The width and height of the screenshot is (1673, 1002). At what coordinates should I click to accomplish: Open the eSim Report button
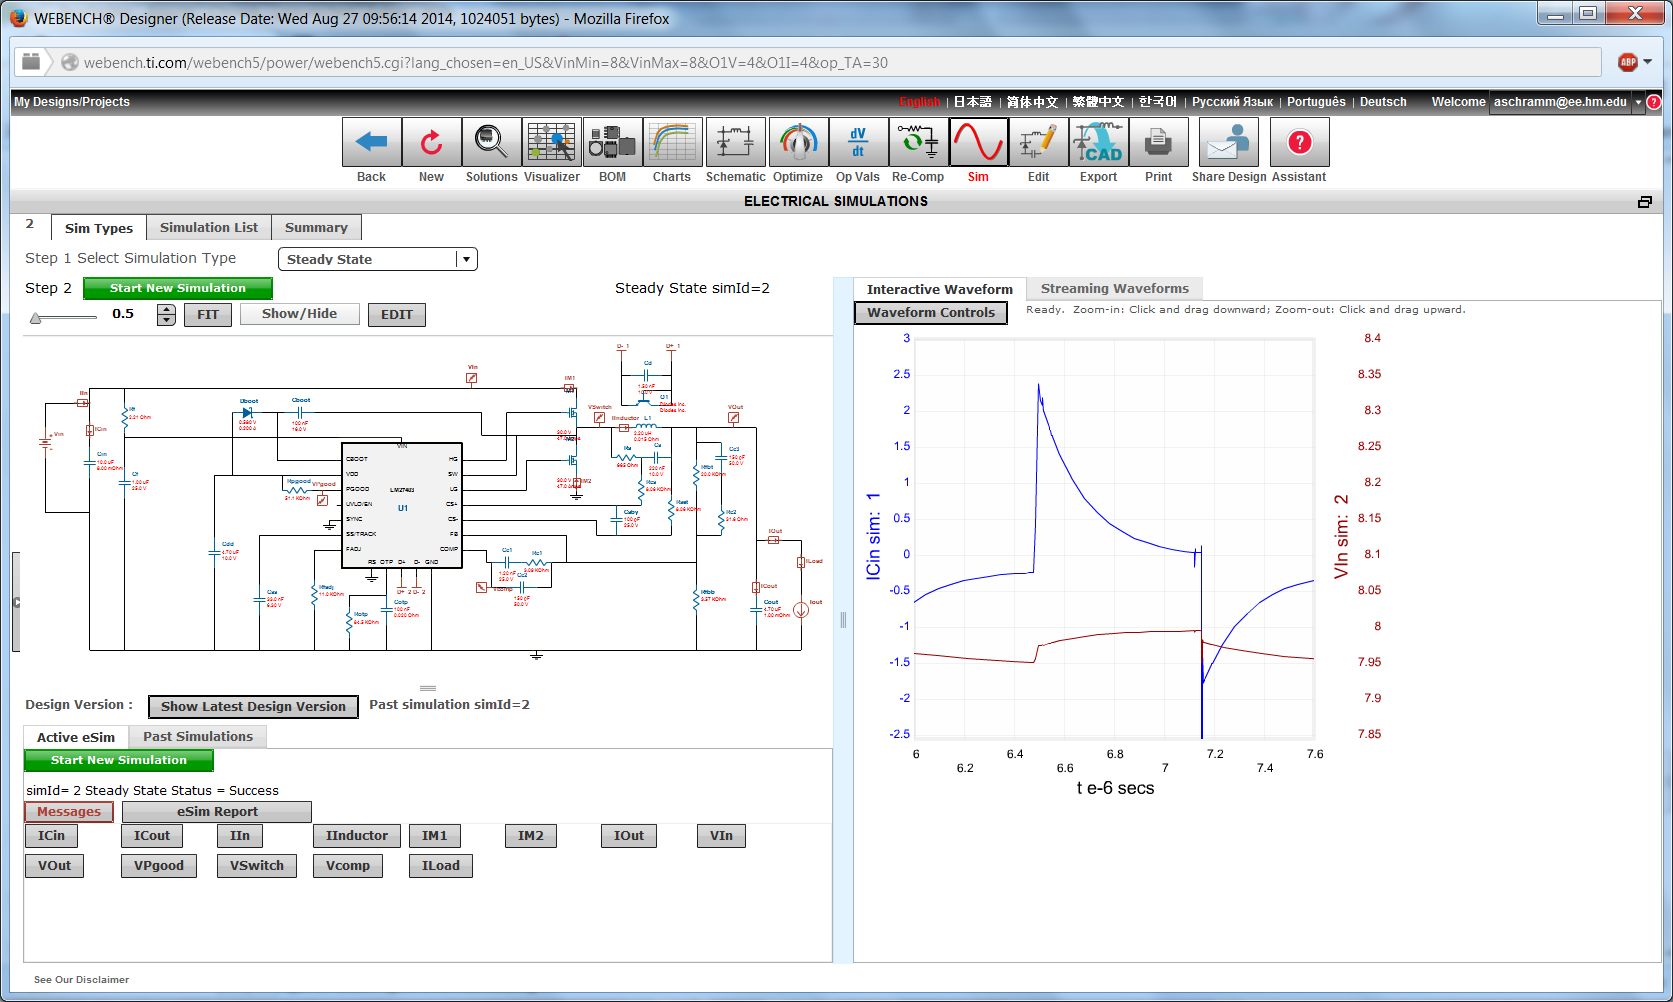[x=217, y=812]
